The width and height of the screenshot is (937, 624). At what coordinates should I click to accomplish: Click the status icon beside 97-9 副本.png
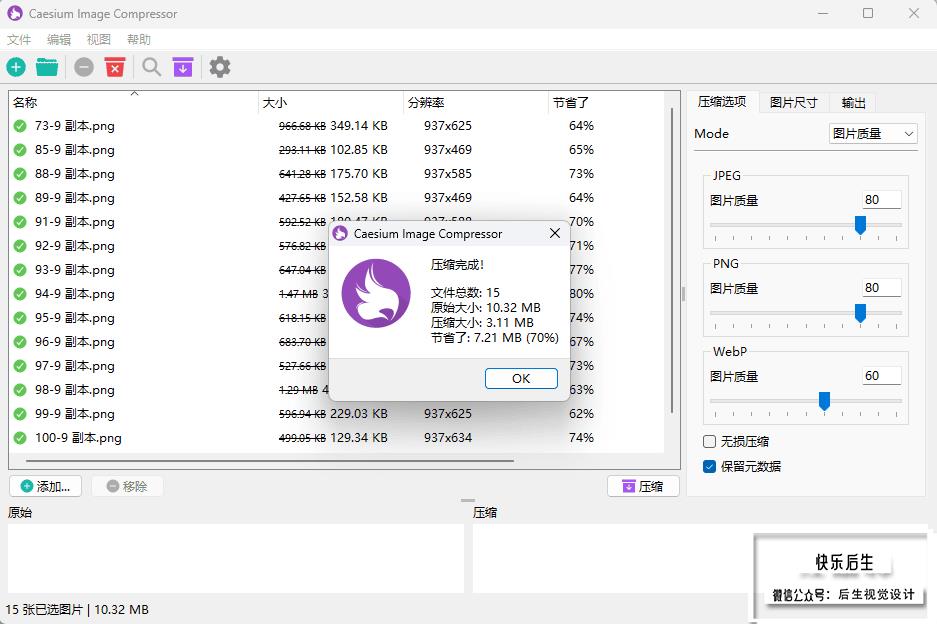click(x=20, y=366)
